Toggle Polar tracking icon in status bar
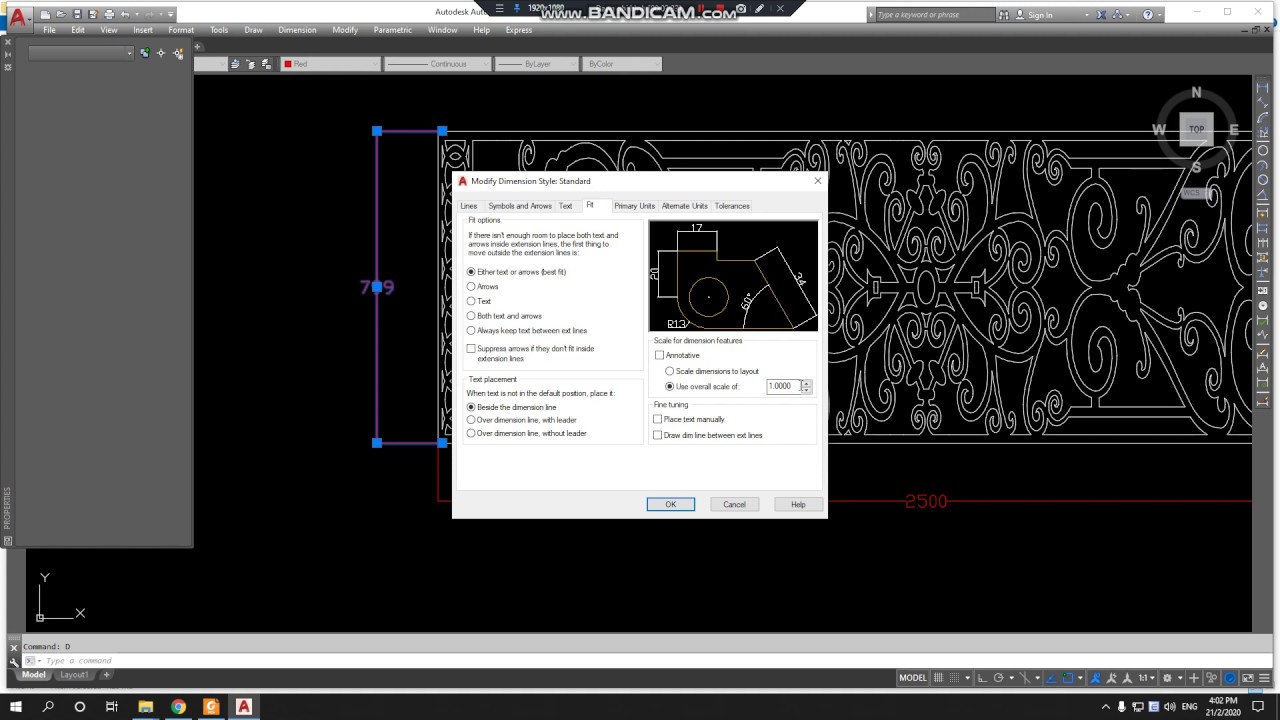The height and width of the screenshot is (720, 1280). click(x=998, y=678)
